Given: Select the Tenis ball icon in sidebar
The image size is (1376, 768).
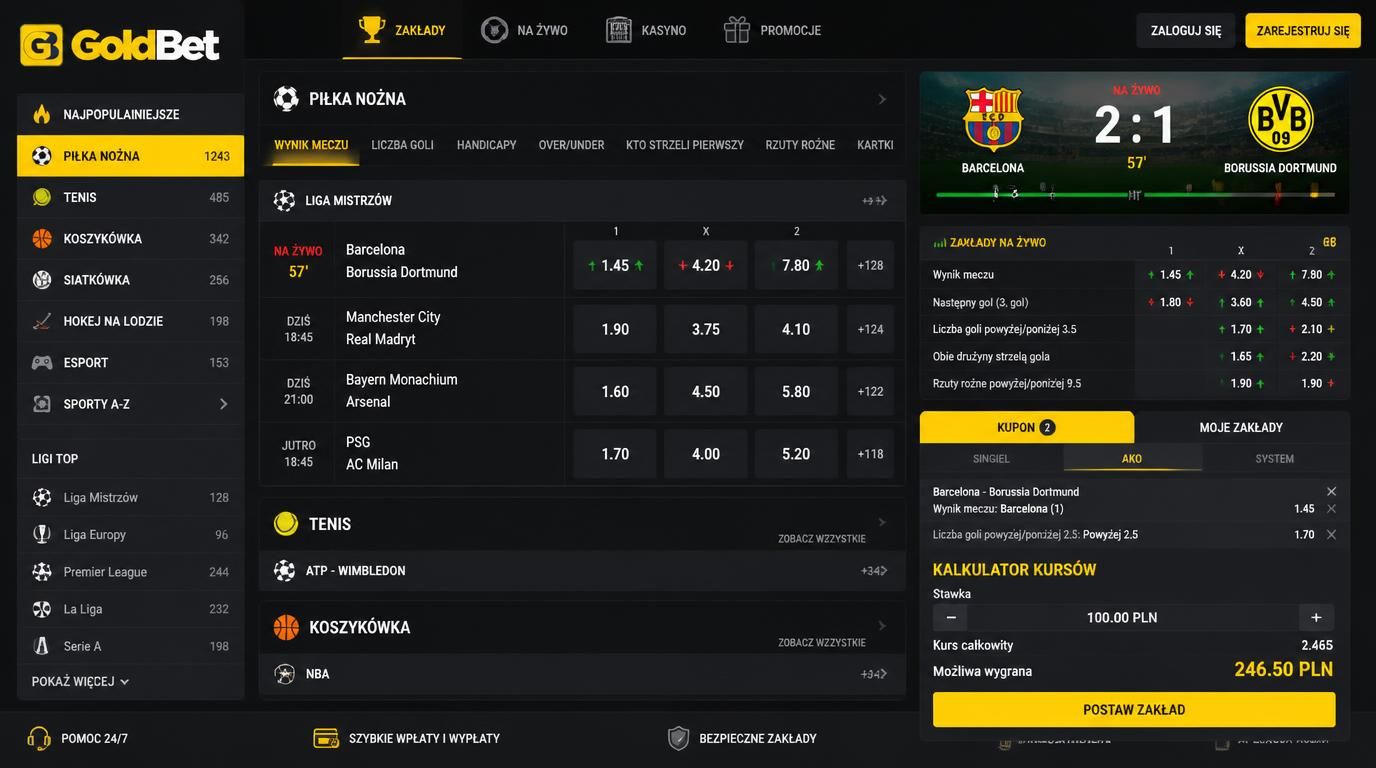Looking at the screenshot, I should pyautogui.click(x=41, y=197).
